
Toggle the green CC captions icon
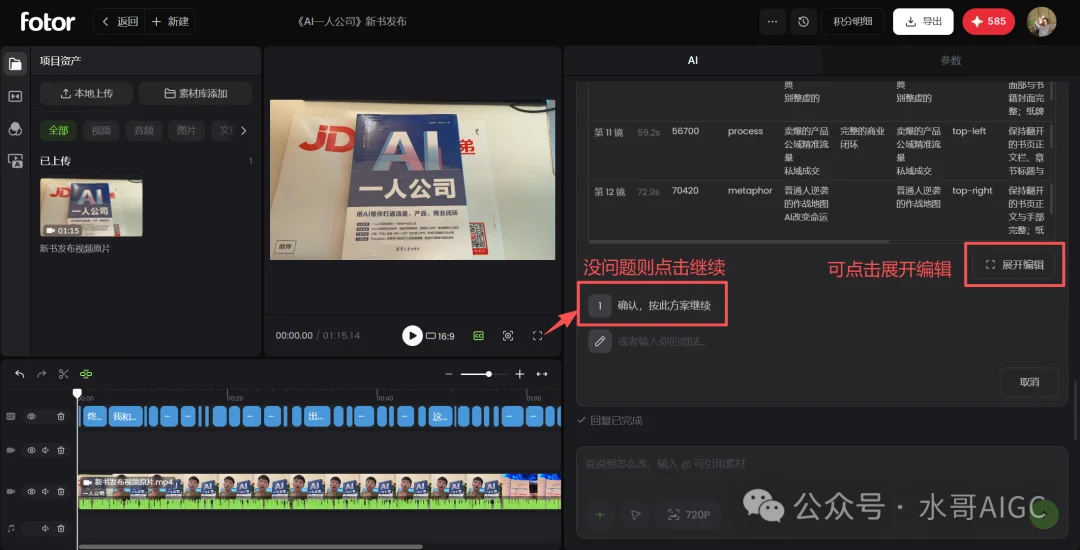click(477, 336)
